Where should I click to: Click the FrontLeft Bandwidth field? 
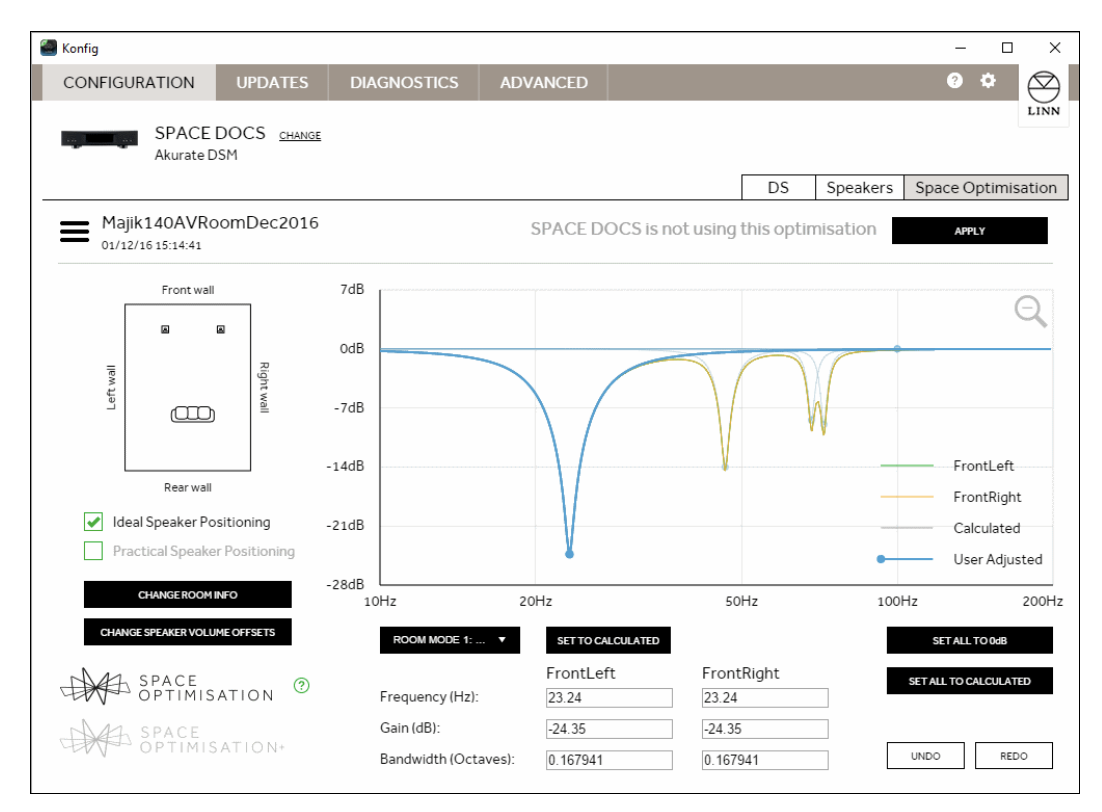[609, 760]
